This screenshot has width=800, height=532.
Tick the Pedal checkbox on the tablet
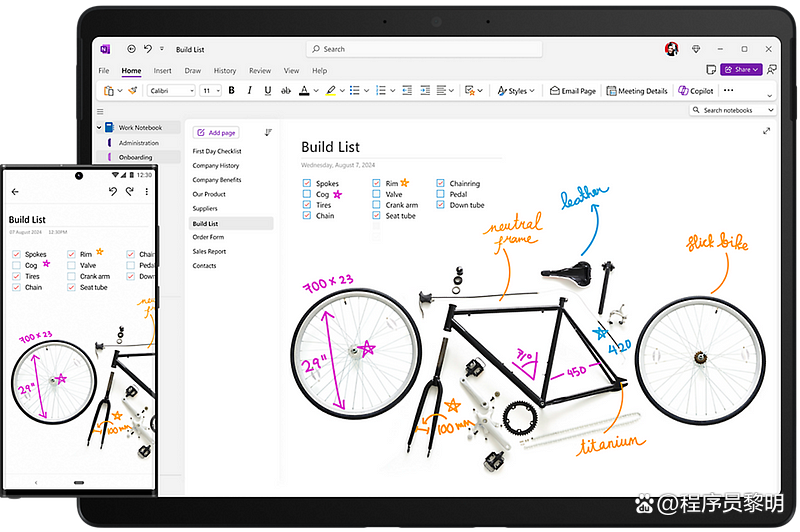(441, 195)
